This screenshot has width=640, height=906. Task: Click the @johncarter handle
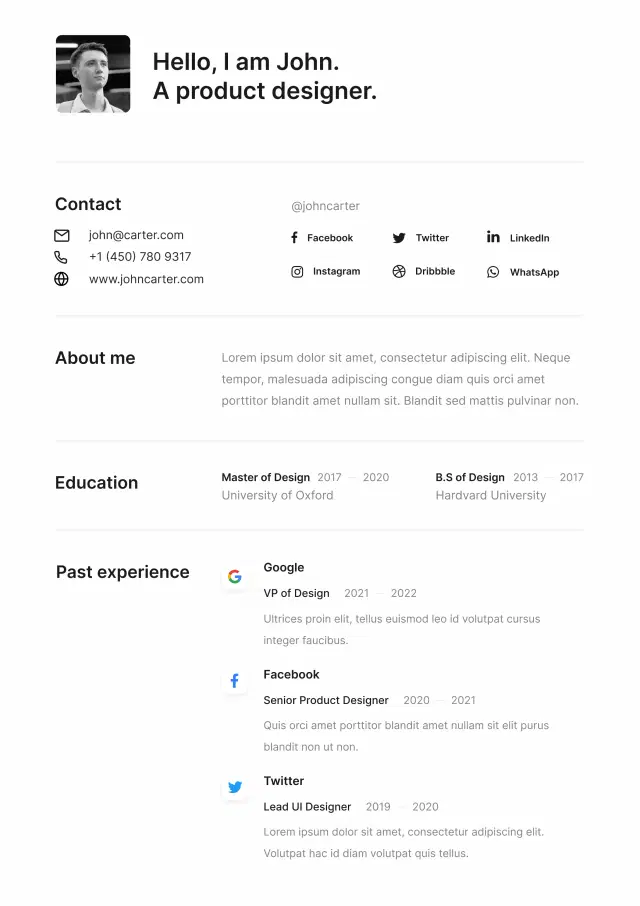pos(325,206)
